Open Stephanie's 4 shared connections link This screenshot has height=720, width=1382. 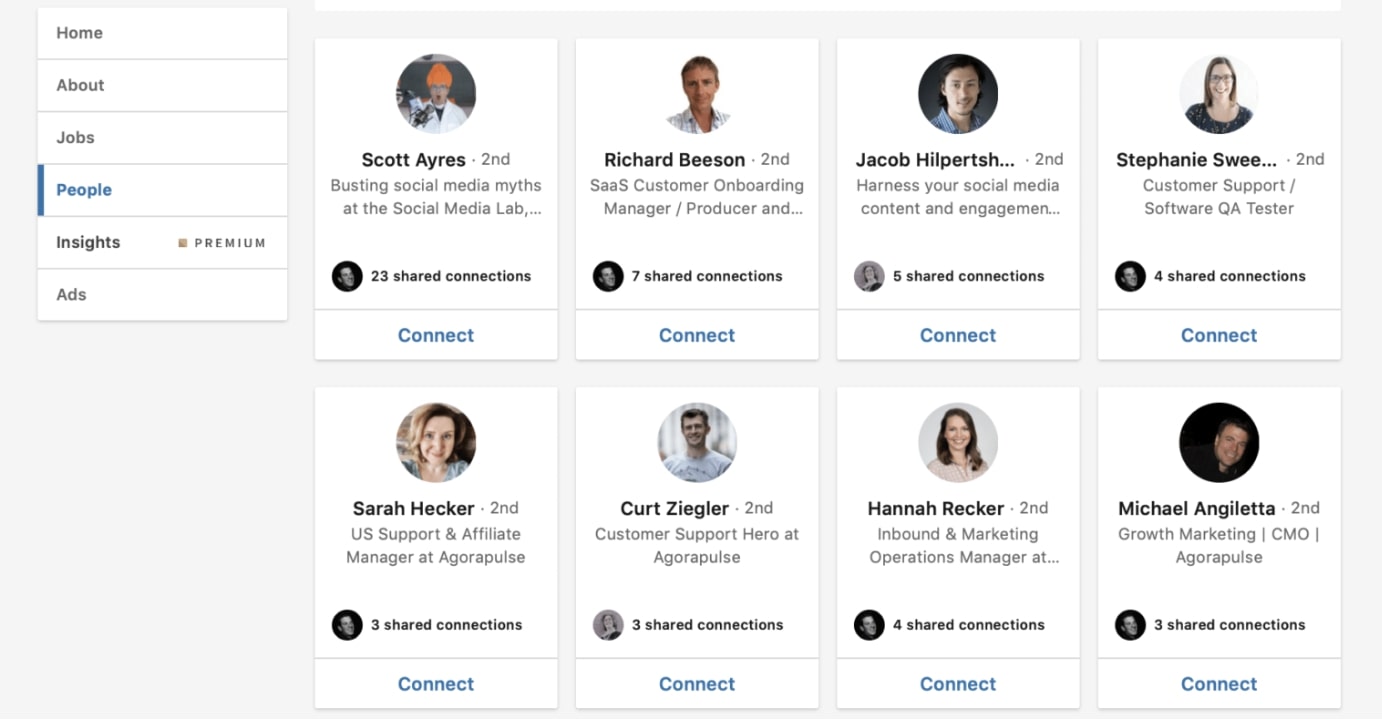[x=1229, y=276]
